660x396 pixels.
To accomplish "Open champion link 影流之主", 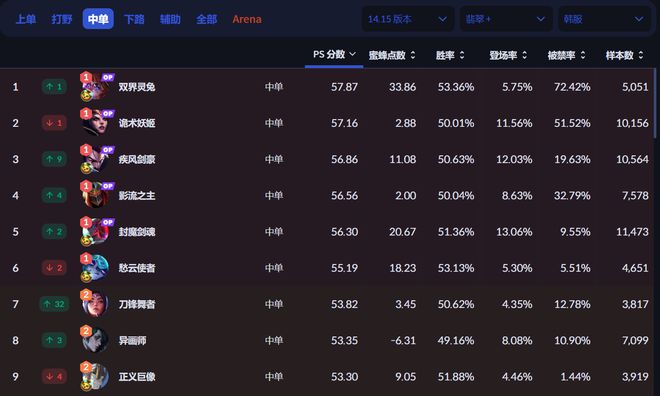I will coord(137,196).
